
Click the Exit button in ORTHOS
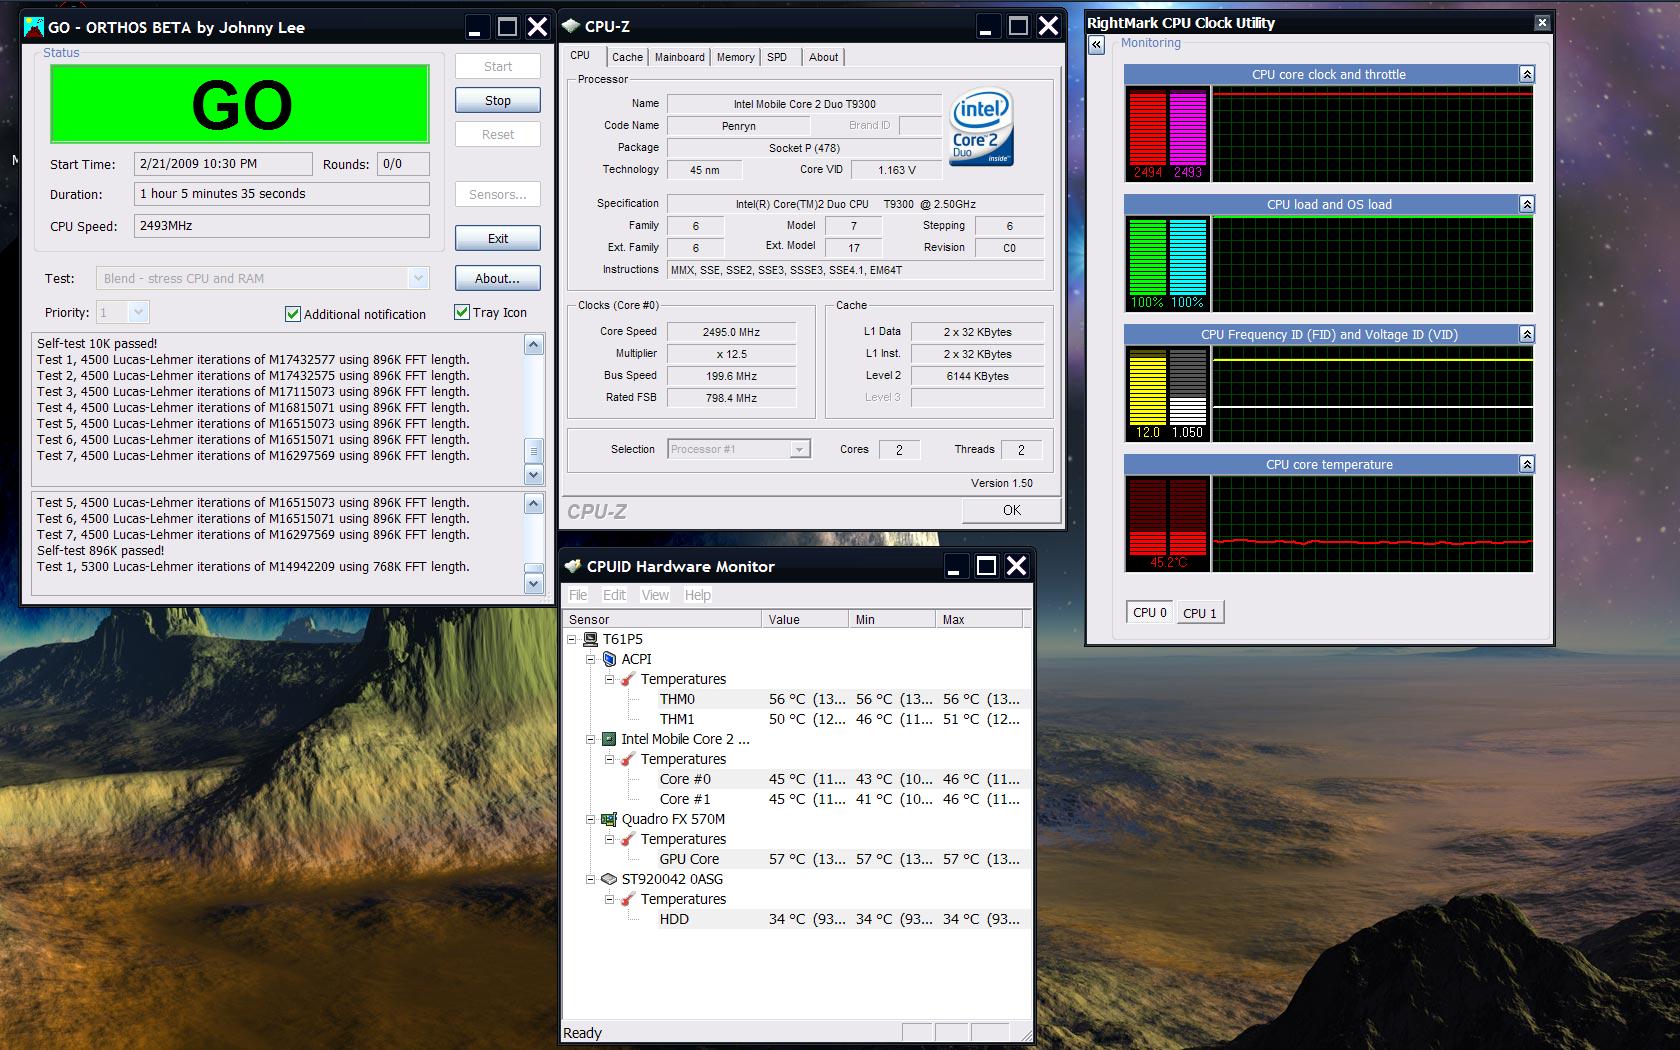pos(498,238)
